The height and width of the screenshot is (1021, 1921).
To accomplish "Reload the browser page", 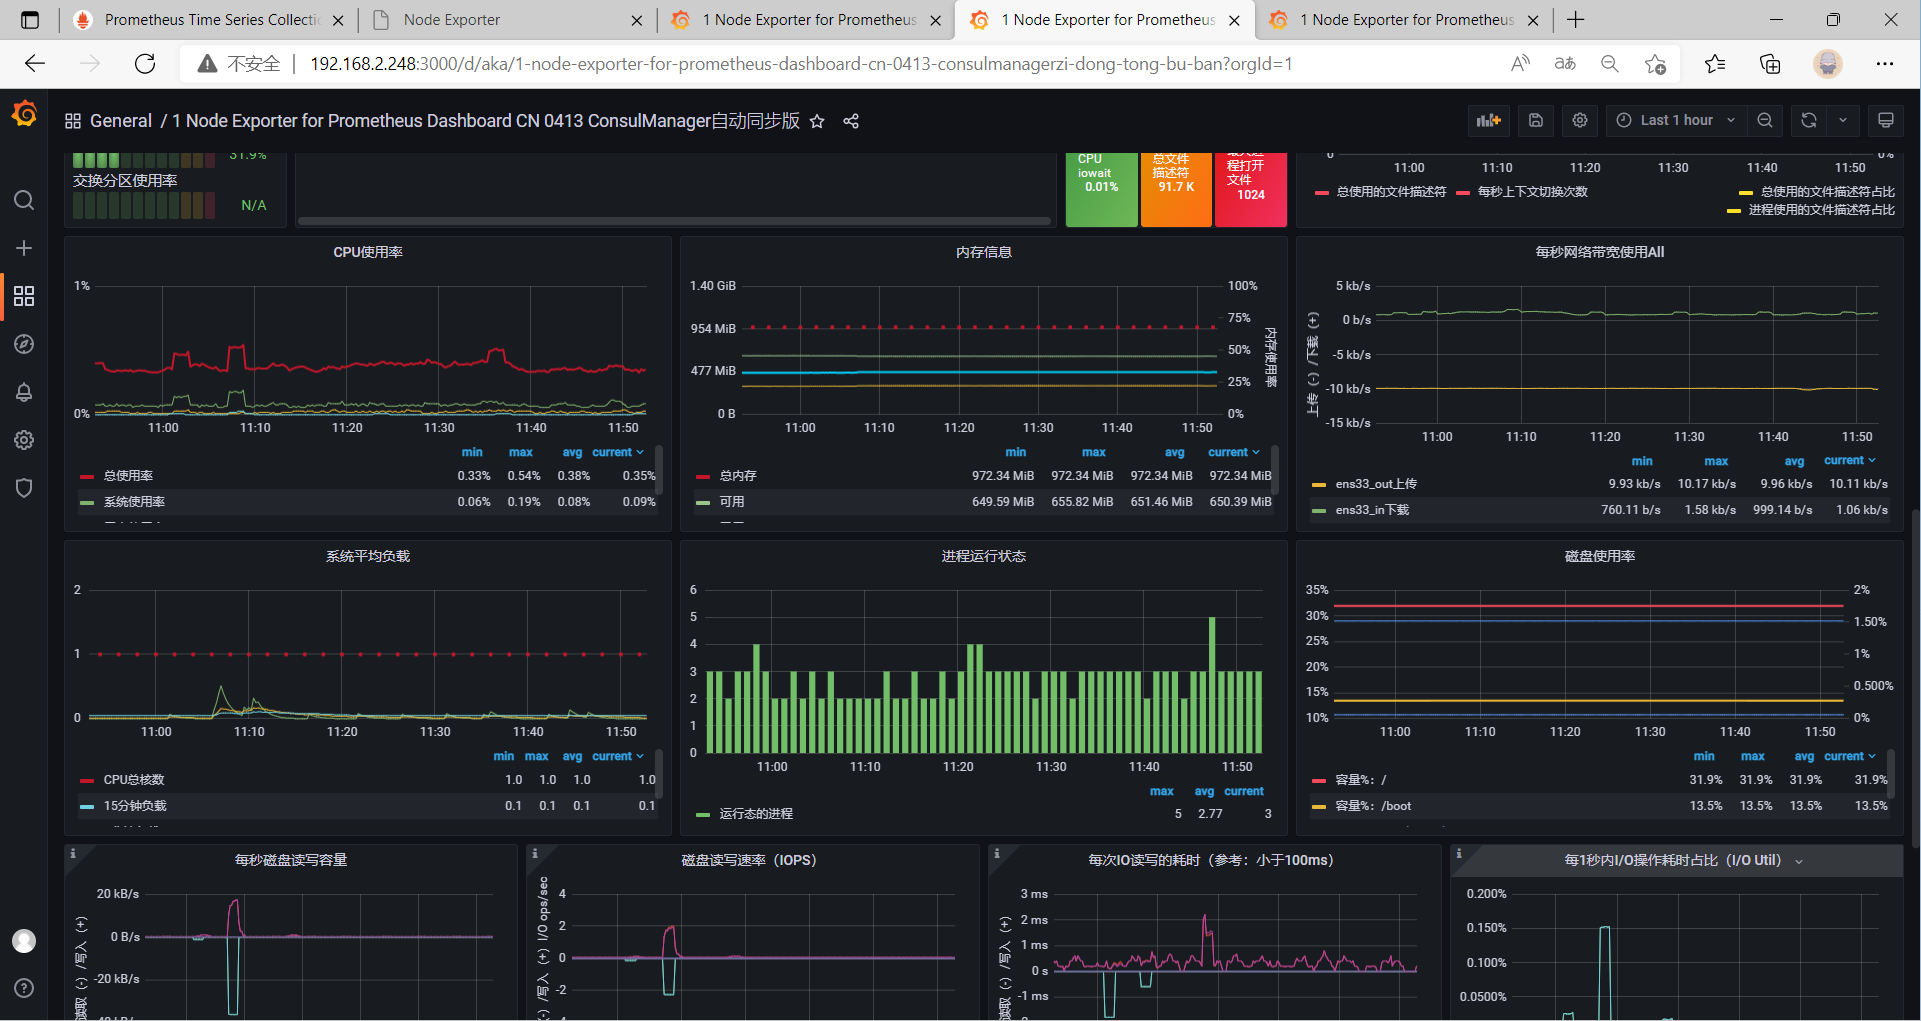I will tap(145, 64).
